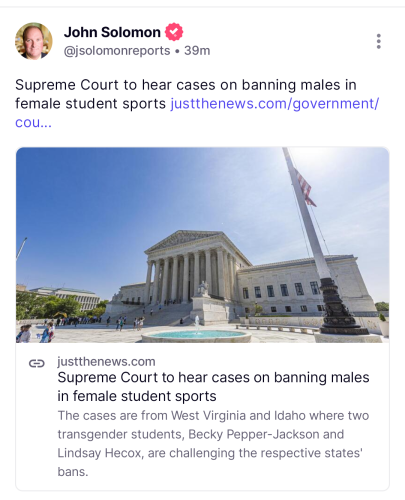Click the 39m post timestamp

(x=197, y=51)
